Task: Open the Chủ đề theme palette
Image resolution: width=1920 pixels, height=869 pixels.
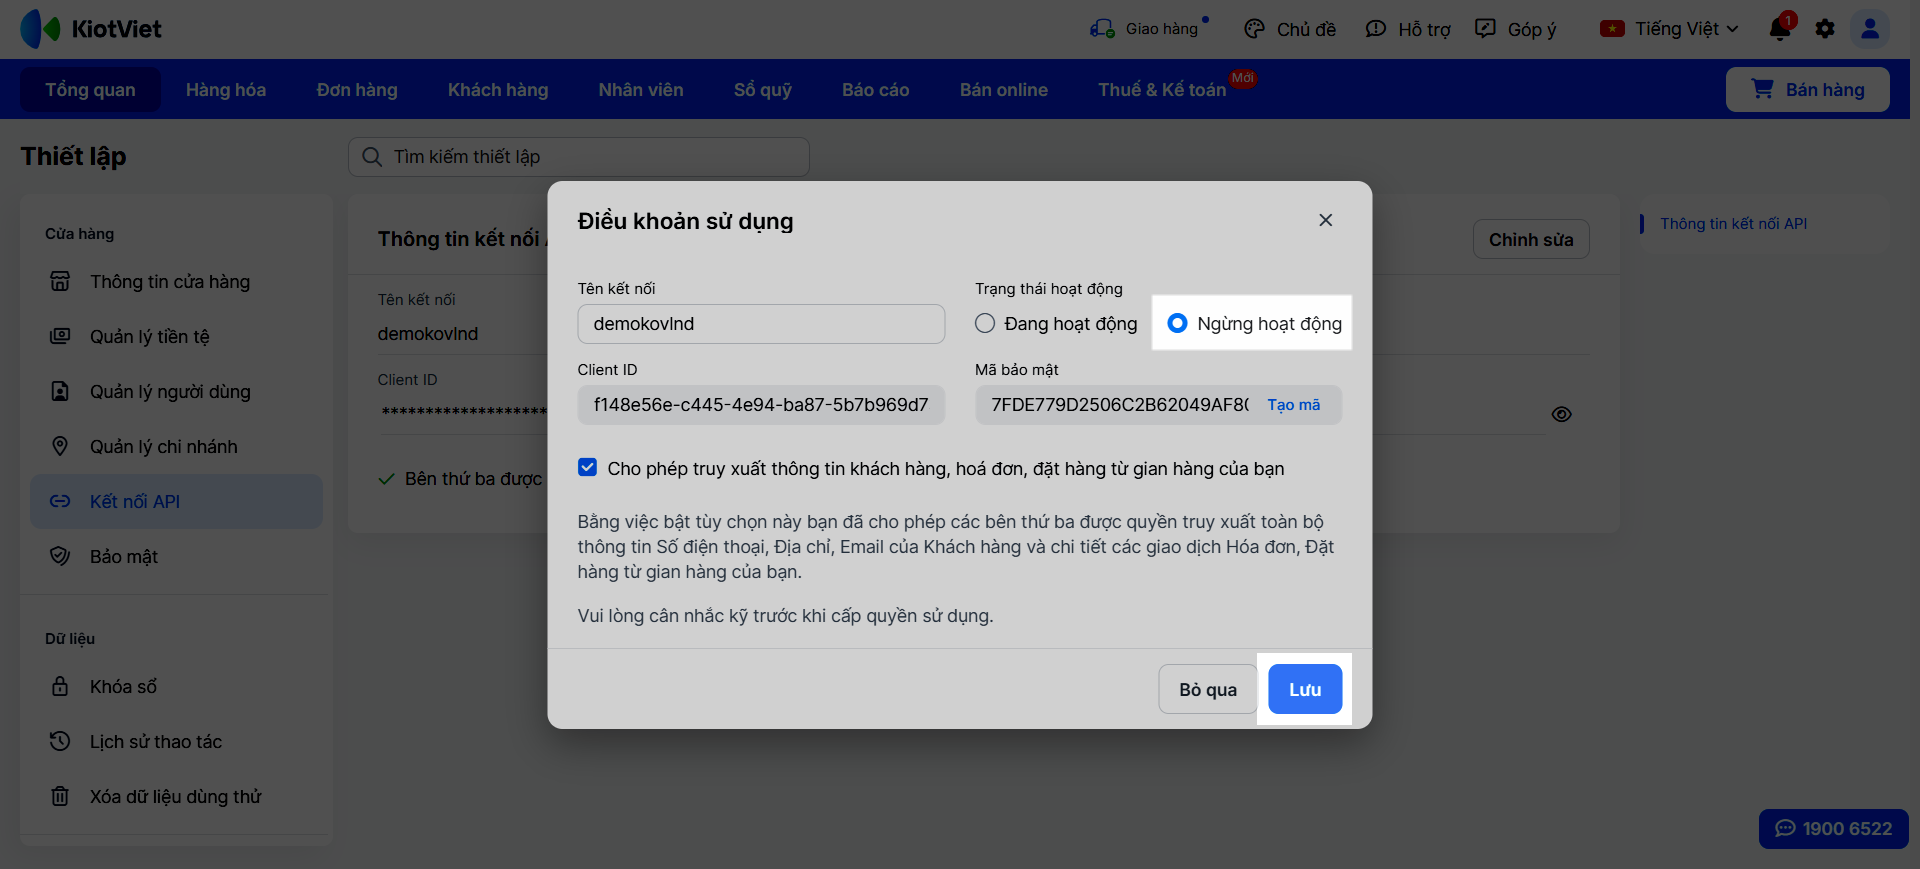Action: click(1254, 29)
